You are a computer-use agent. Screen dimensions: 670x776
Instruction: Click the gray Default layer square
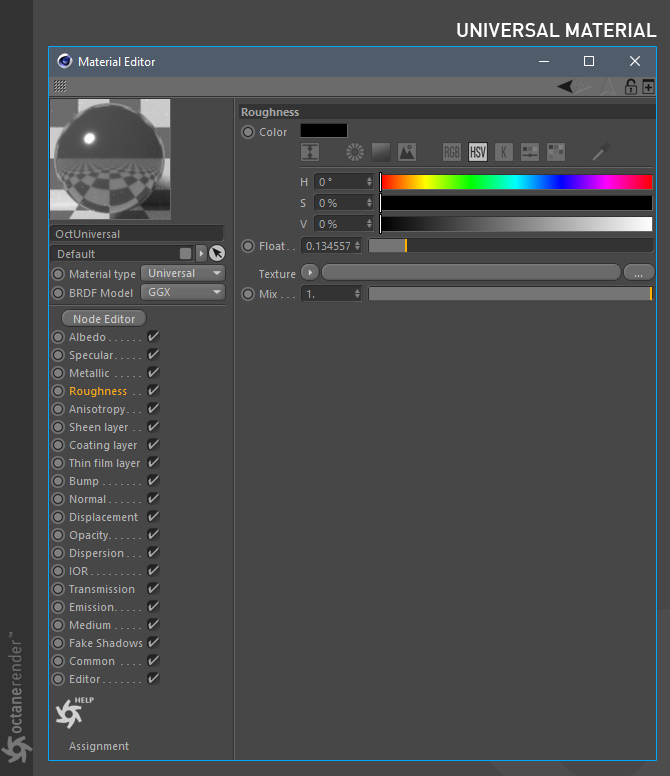186,253
